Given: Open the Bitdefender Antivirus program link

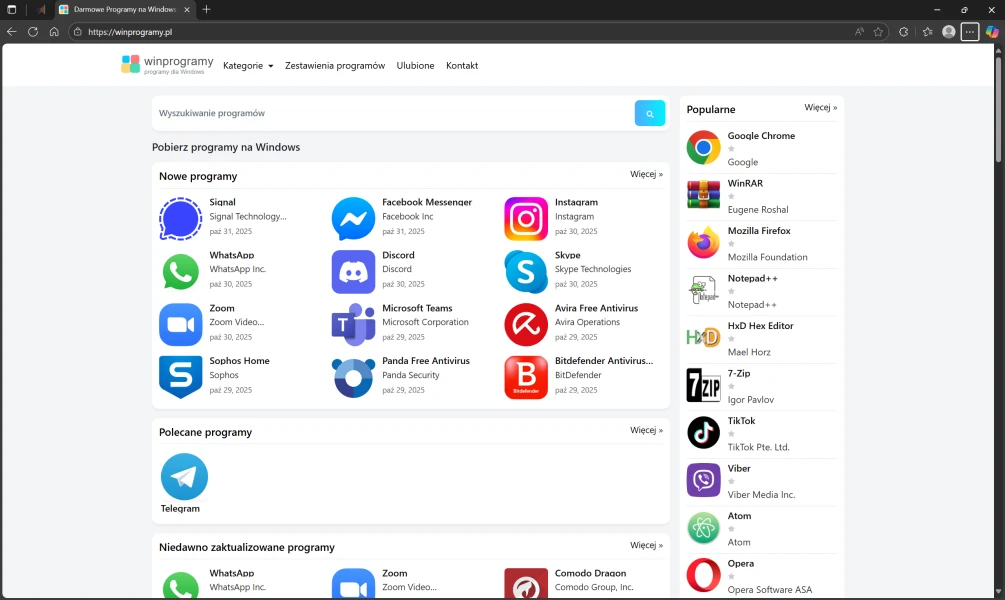Looking at the screenshot, I should point(603,361).
